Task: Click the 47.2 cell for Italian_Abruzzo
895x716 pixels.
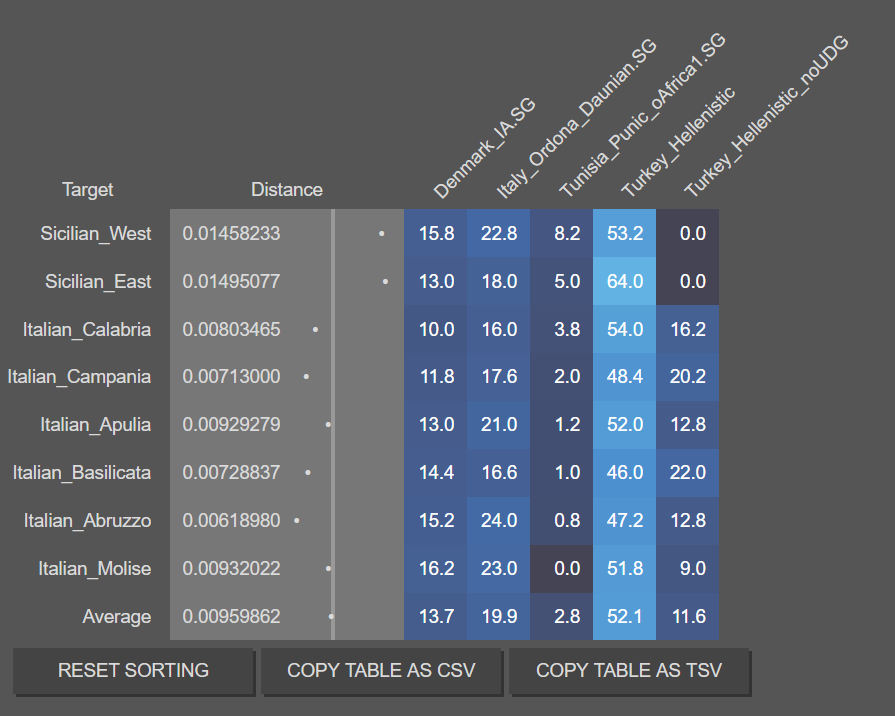Action: (624, 521)
